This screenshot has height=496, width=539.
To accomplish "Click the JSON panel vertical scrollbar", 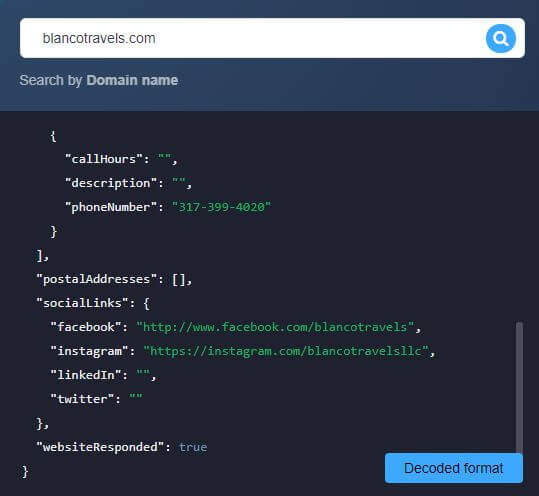I will click(x=519, y=387).
